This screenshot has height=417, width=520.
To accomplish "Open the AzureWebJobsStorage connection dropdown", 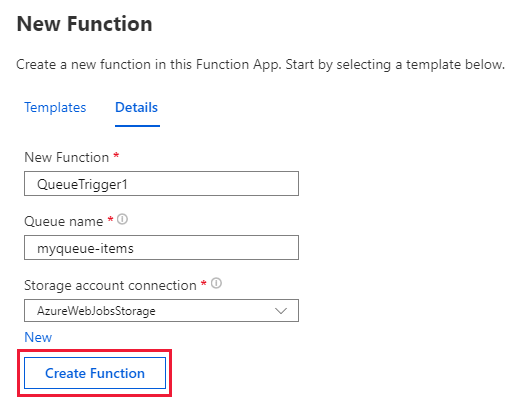I will pyautogui.click(x=161, y=310).
